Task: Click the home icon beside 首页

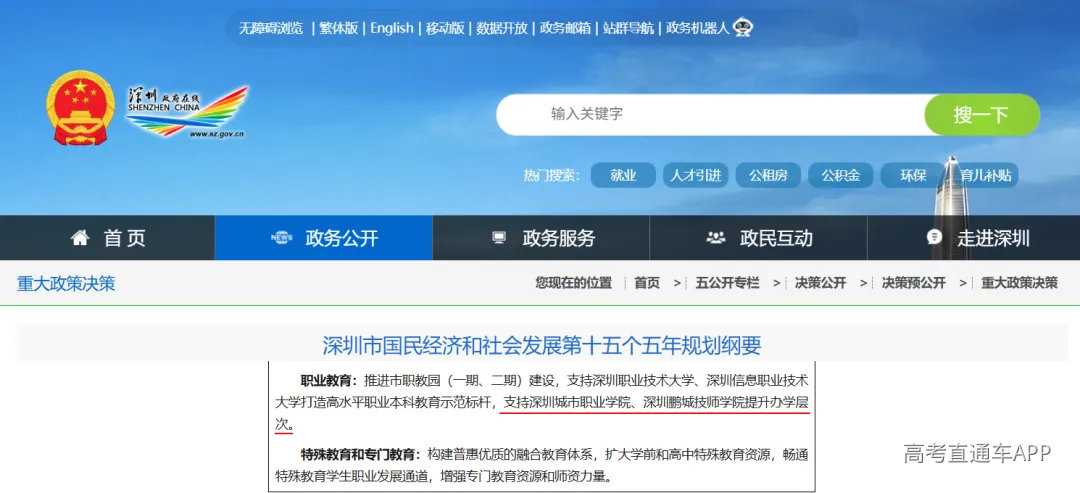Action: [x=80, y=238]
